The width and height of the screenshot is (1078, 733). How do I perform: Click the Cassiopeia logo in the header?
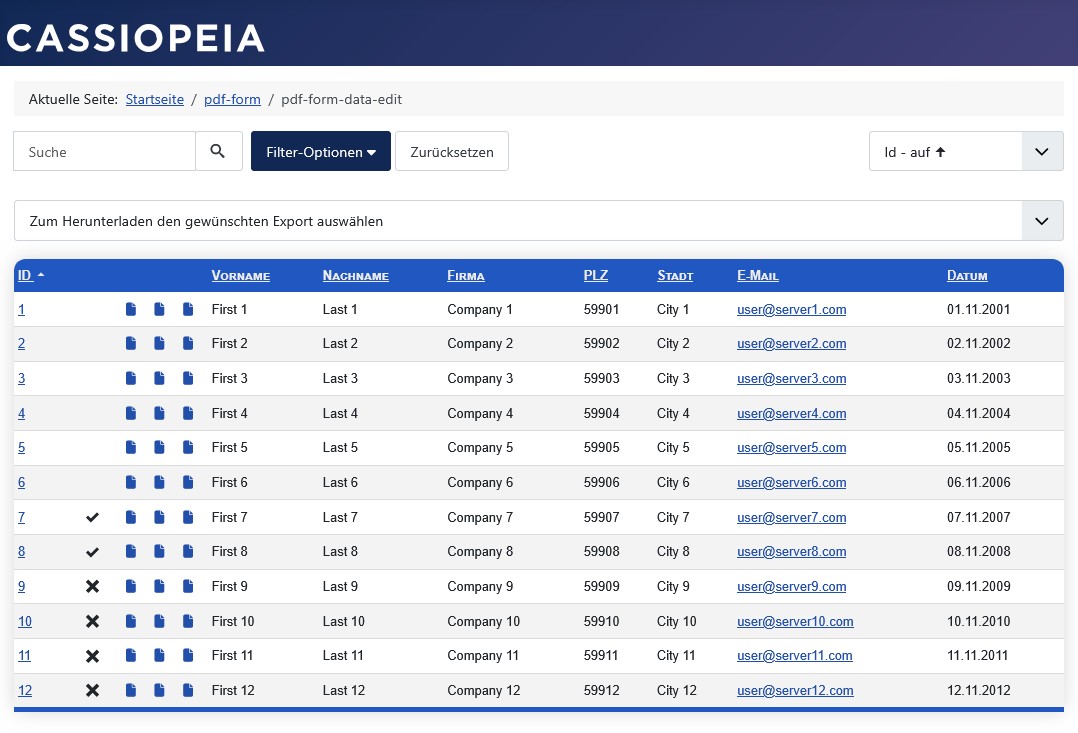pos(135,38)
